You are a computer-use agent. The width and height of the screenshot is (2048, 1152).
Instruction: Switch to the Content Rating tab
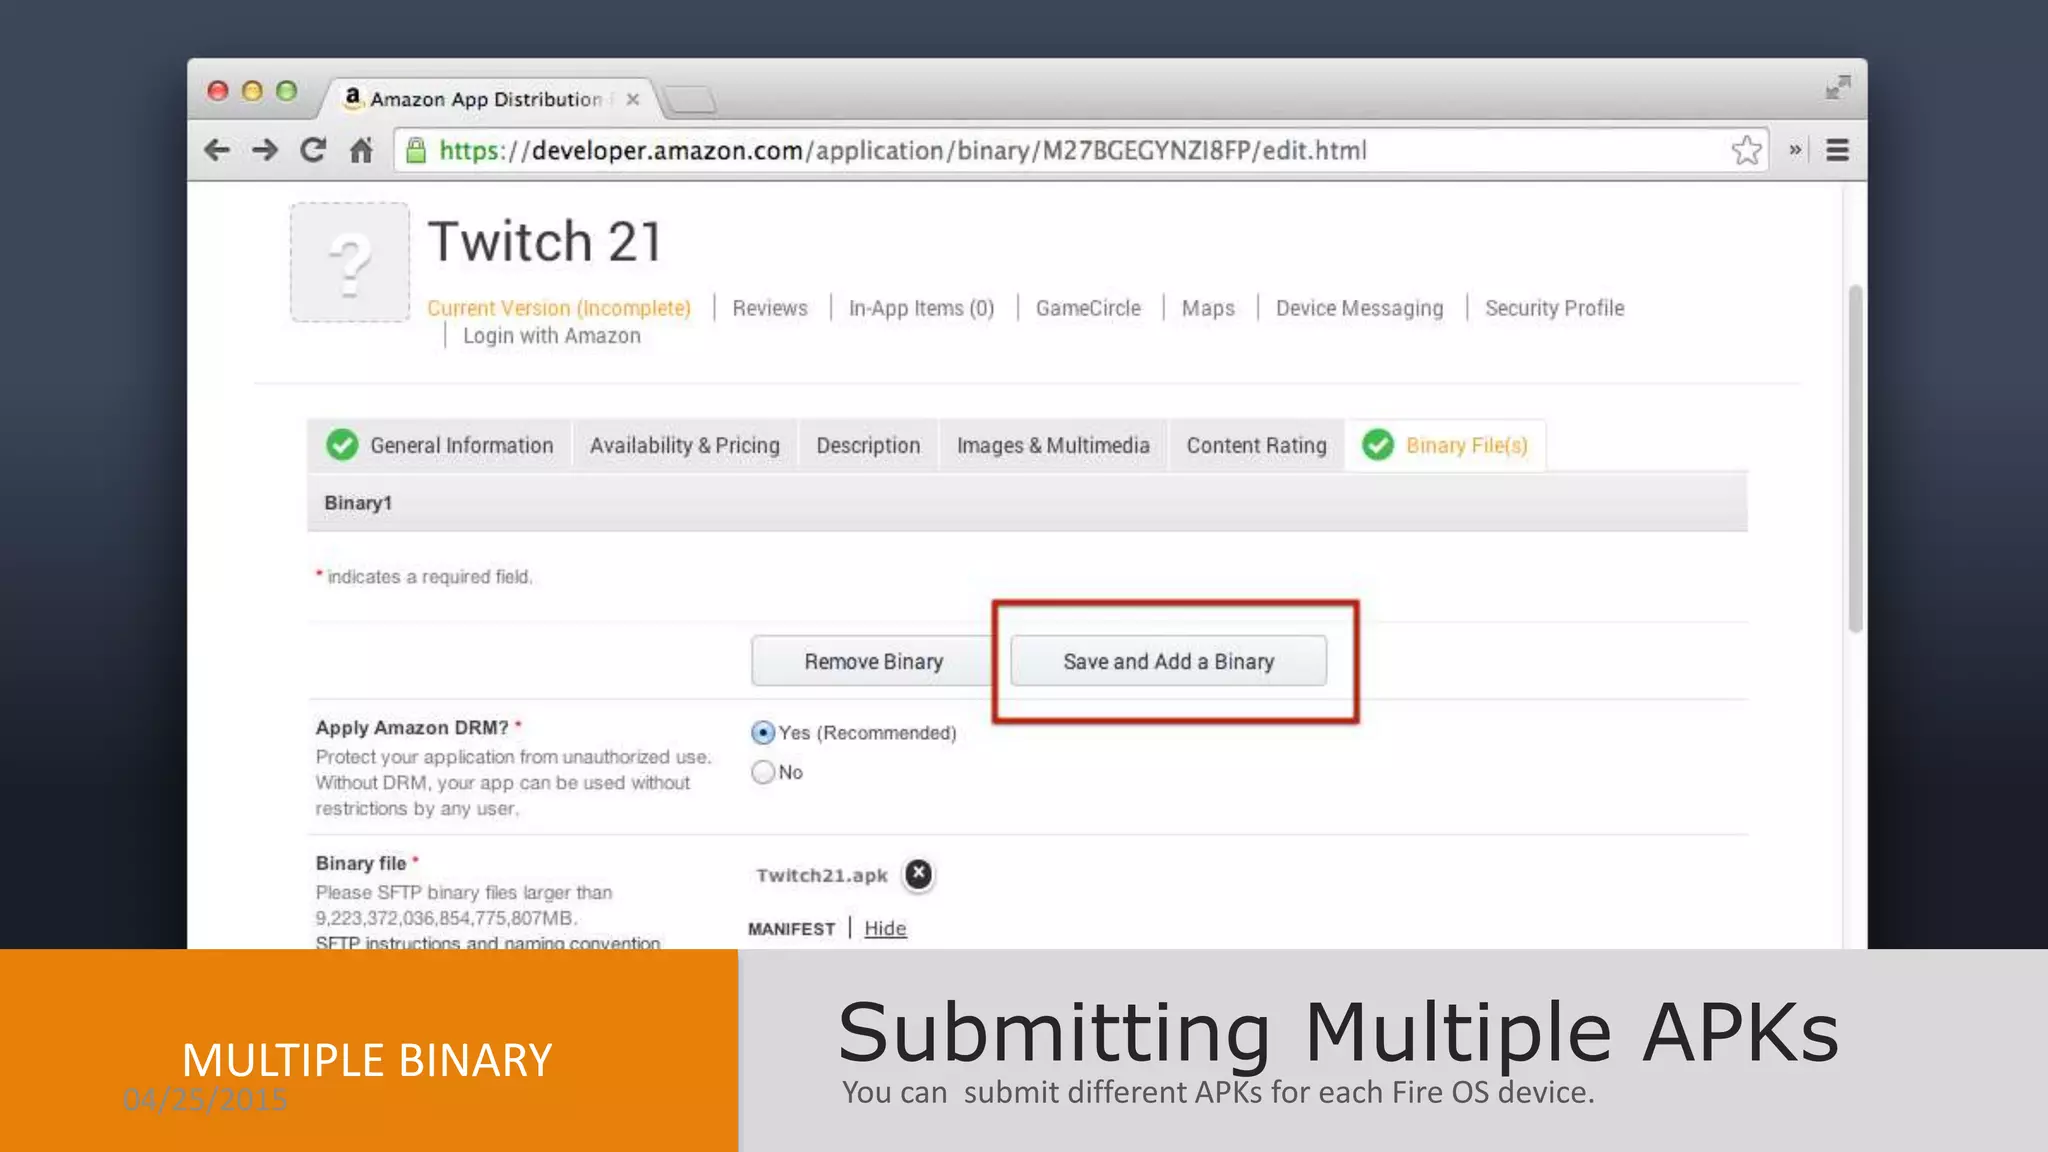pos(1257,445)
